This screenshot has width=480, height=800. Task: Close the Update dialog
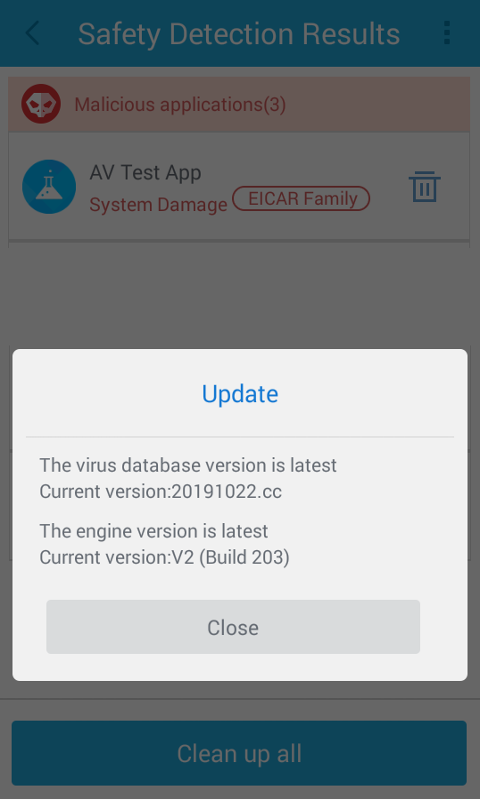[233, 627]
